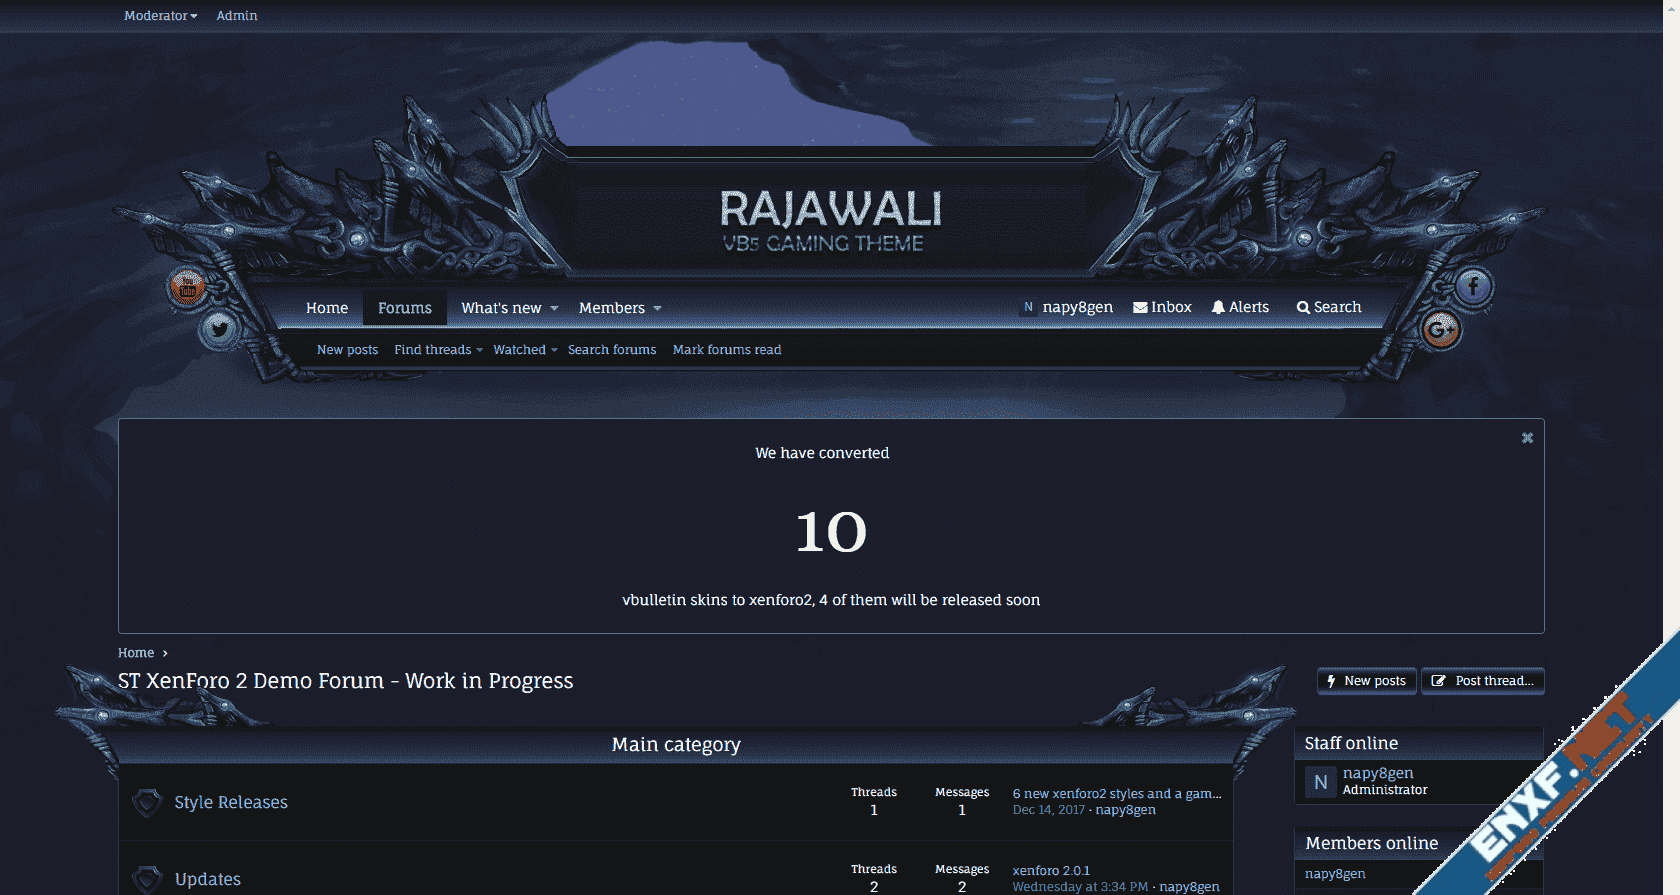Image resolution: width=1680 pixels, height=895 pixels.
Task: Go to the Home navigation tab
Action: [327, 308]
